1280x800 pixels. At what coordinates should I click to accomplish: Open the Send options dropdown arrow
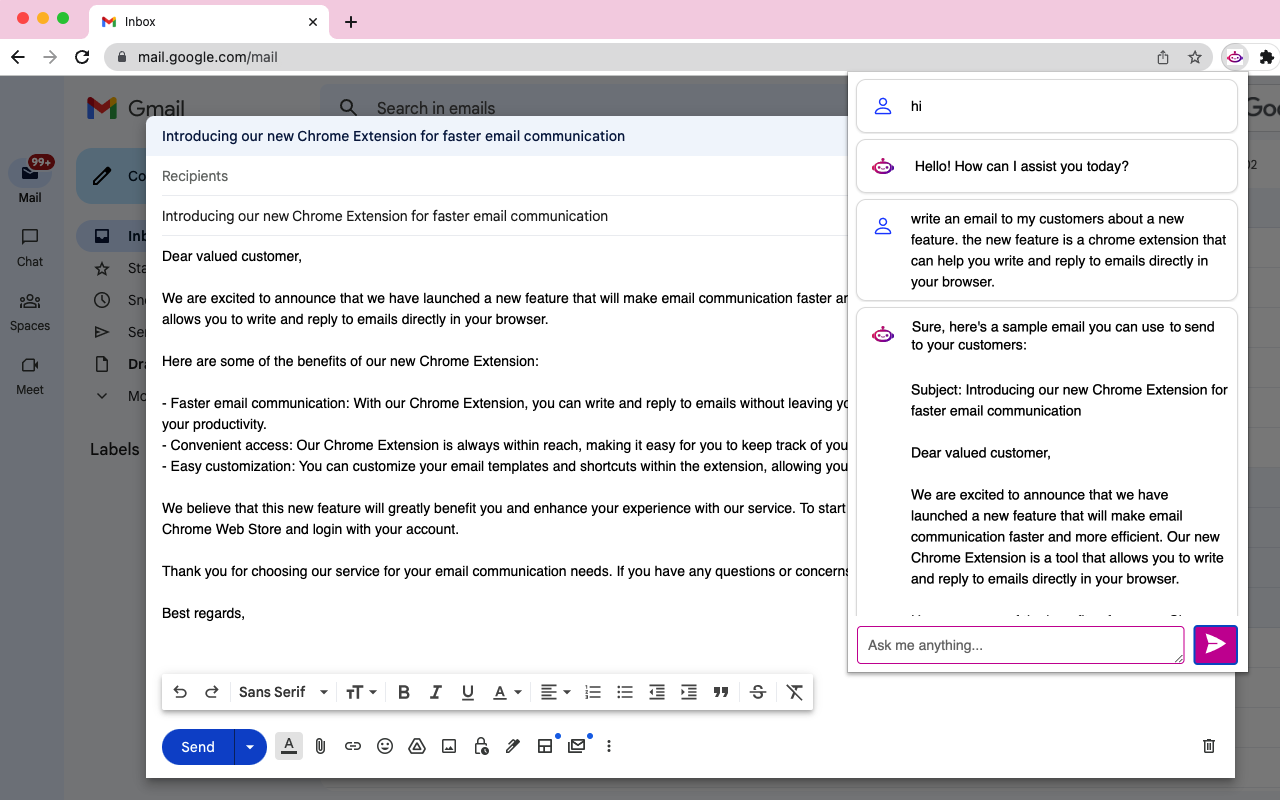pos(250,746)
